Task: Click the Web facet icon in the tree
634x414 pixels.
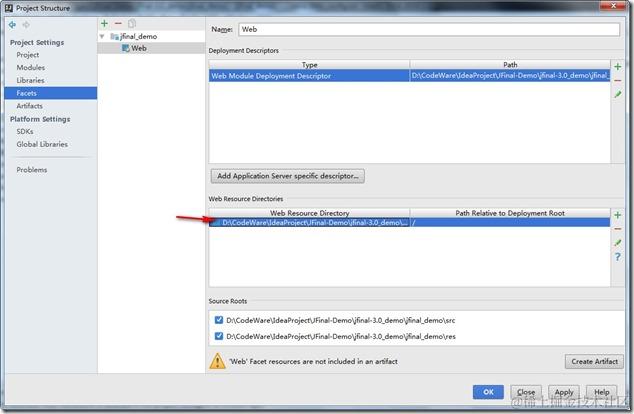Action: click(126, 48)
